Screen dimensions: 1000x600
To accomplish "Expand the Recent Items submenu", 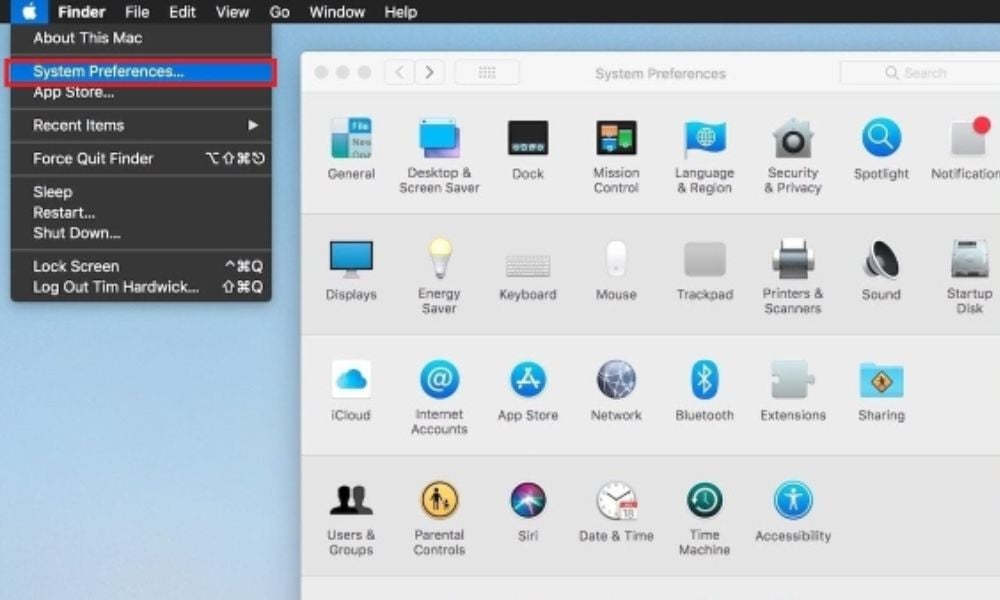I will point(141,126).
